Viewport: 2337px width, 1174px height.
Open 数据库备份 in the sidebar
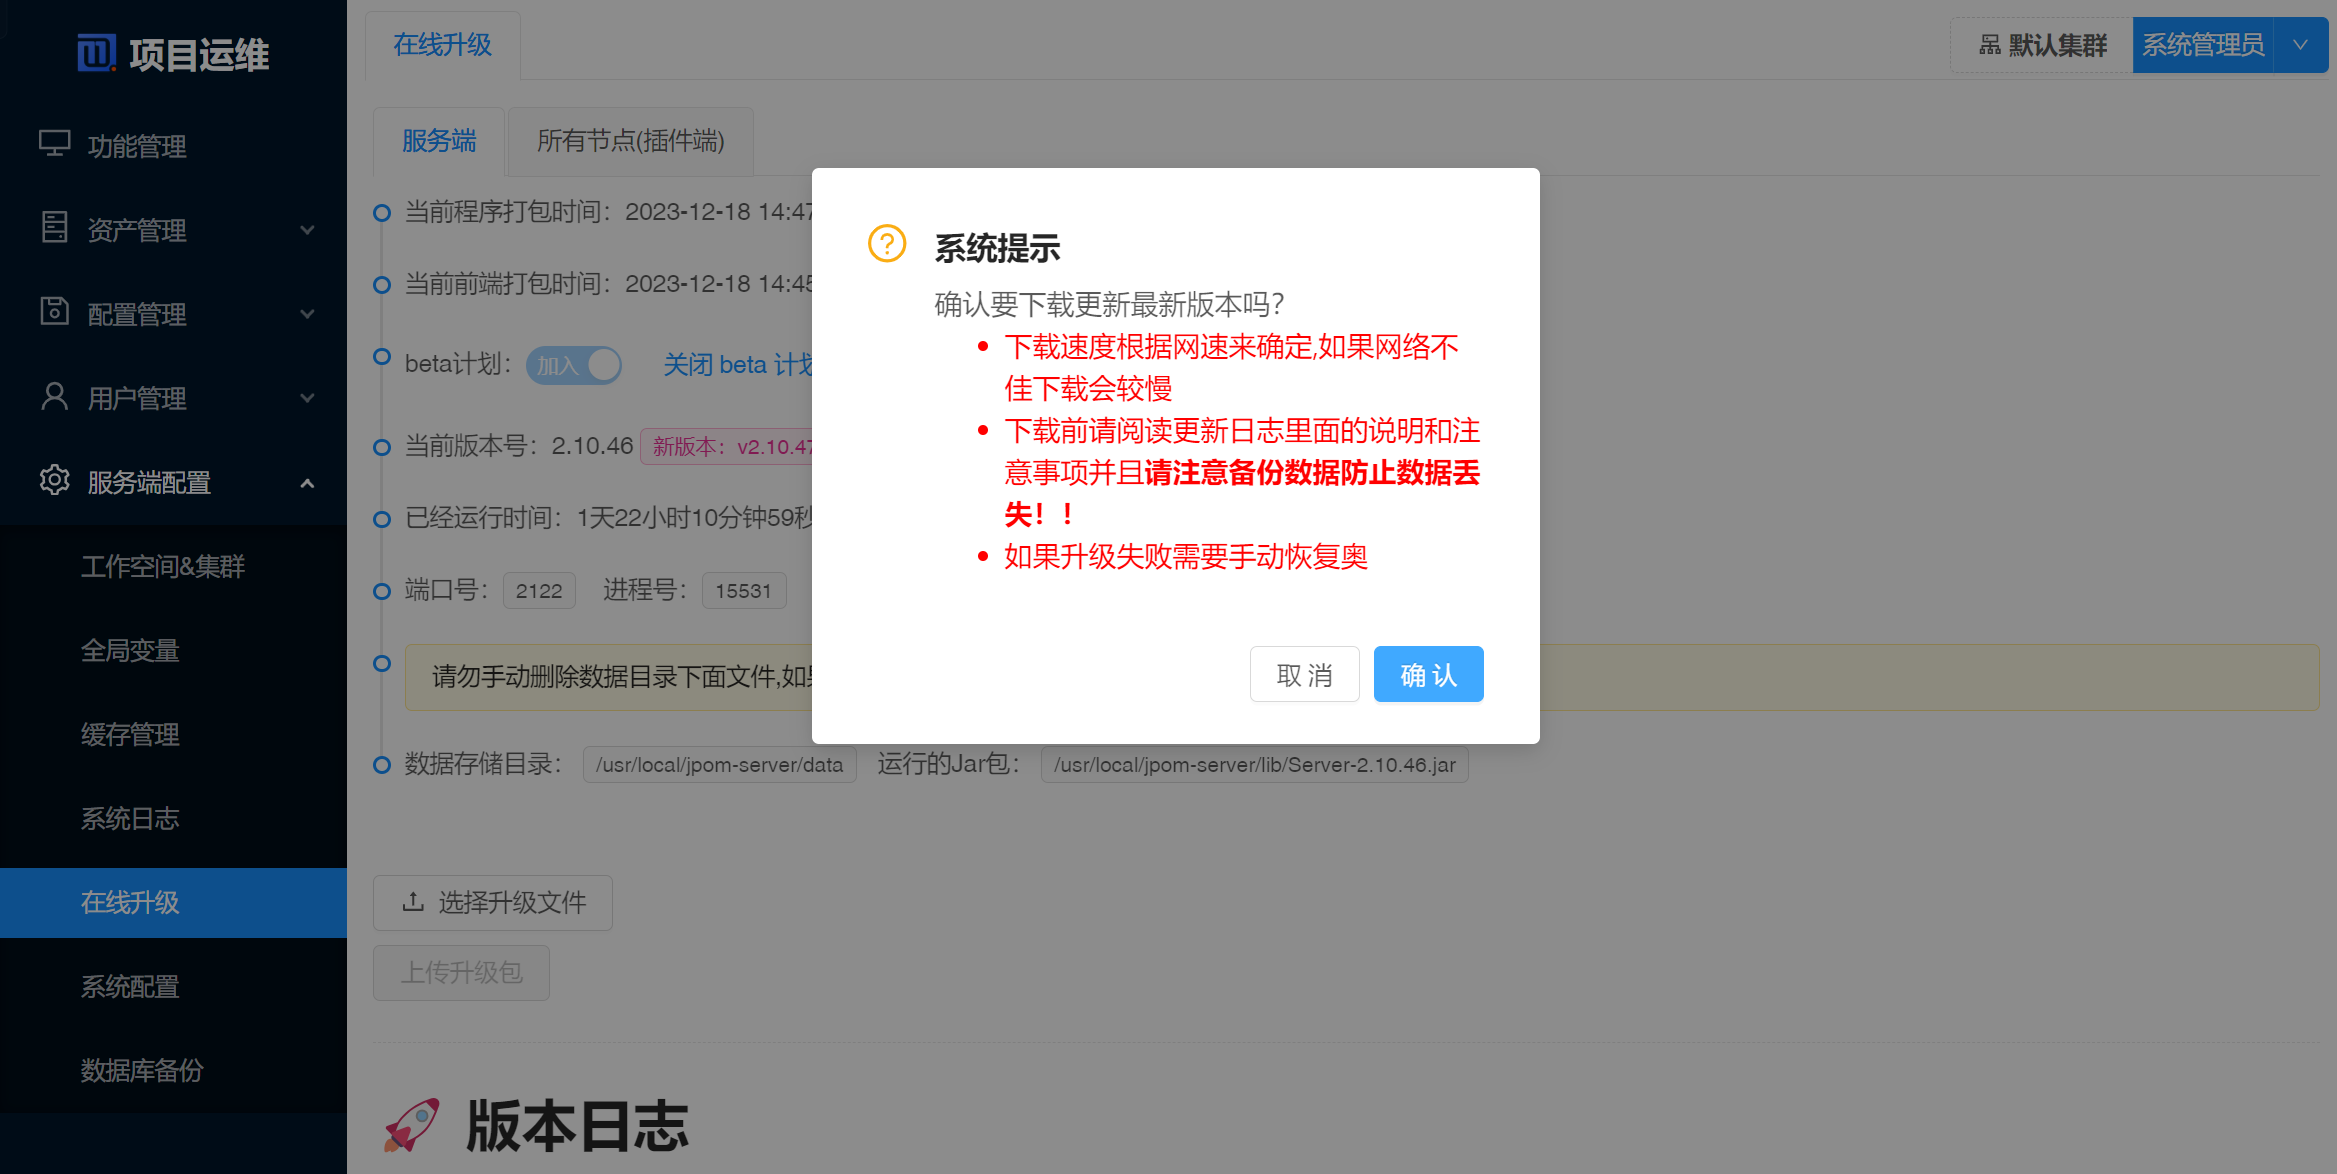point(141,1071)
